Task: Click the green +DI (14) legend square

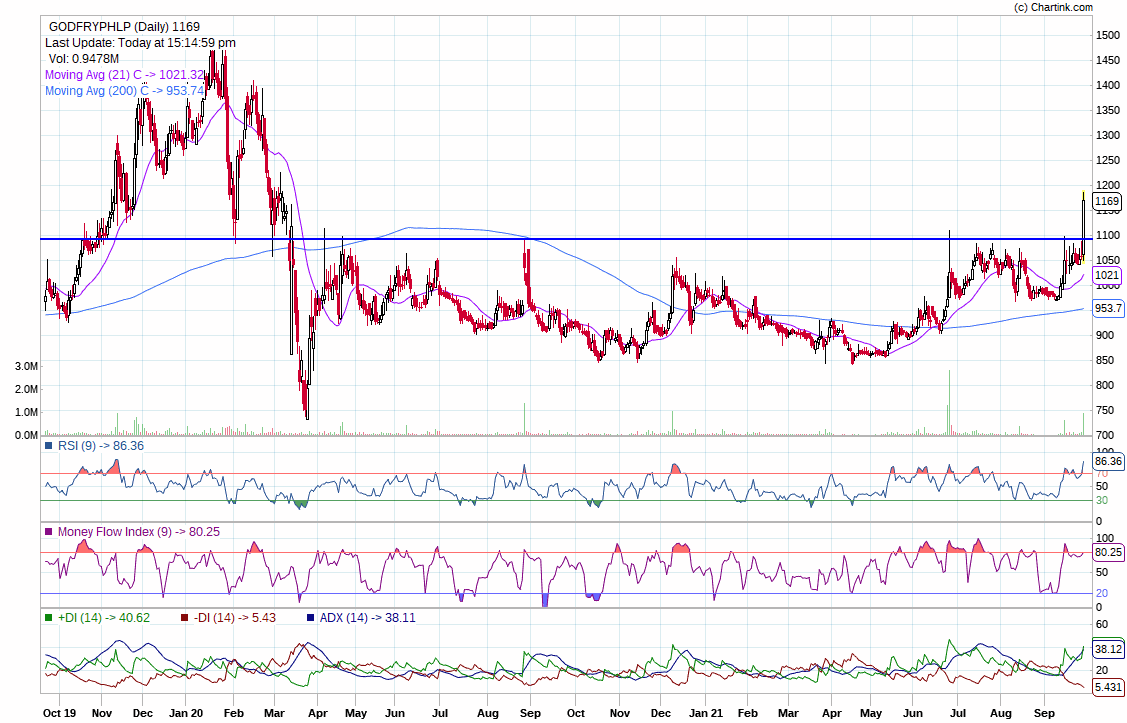Action: pos(48,618)
